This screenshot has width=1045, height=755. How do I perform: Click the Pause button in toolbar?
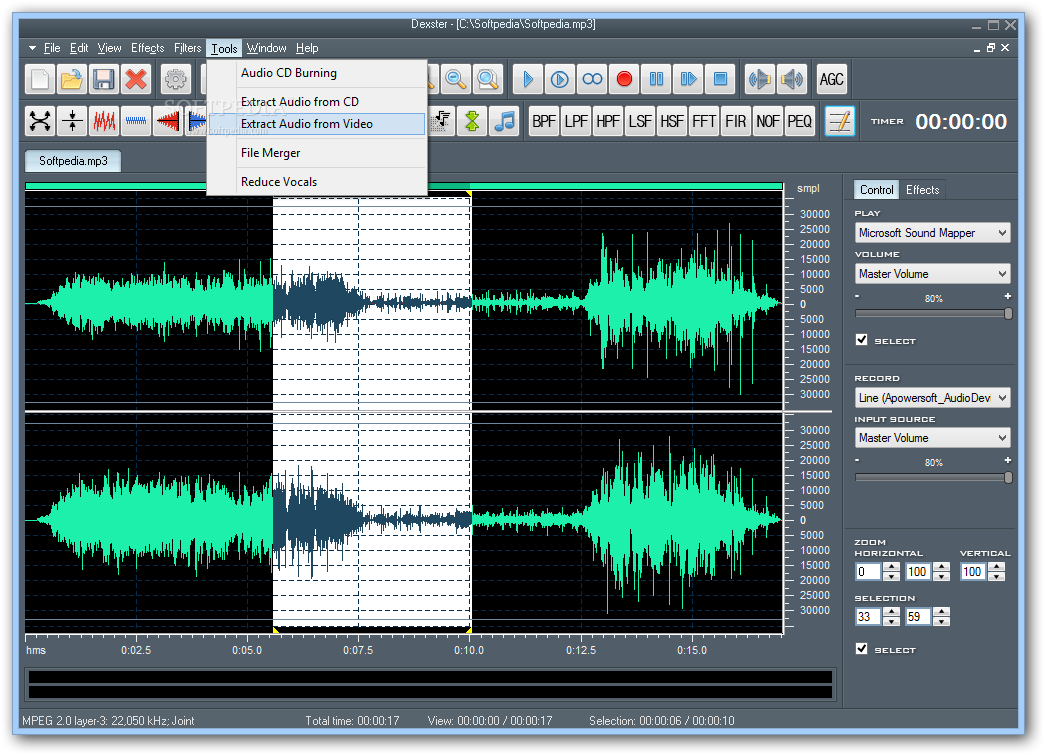tap(656, 79)
